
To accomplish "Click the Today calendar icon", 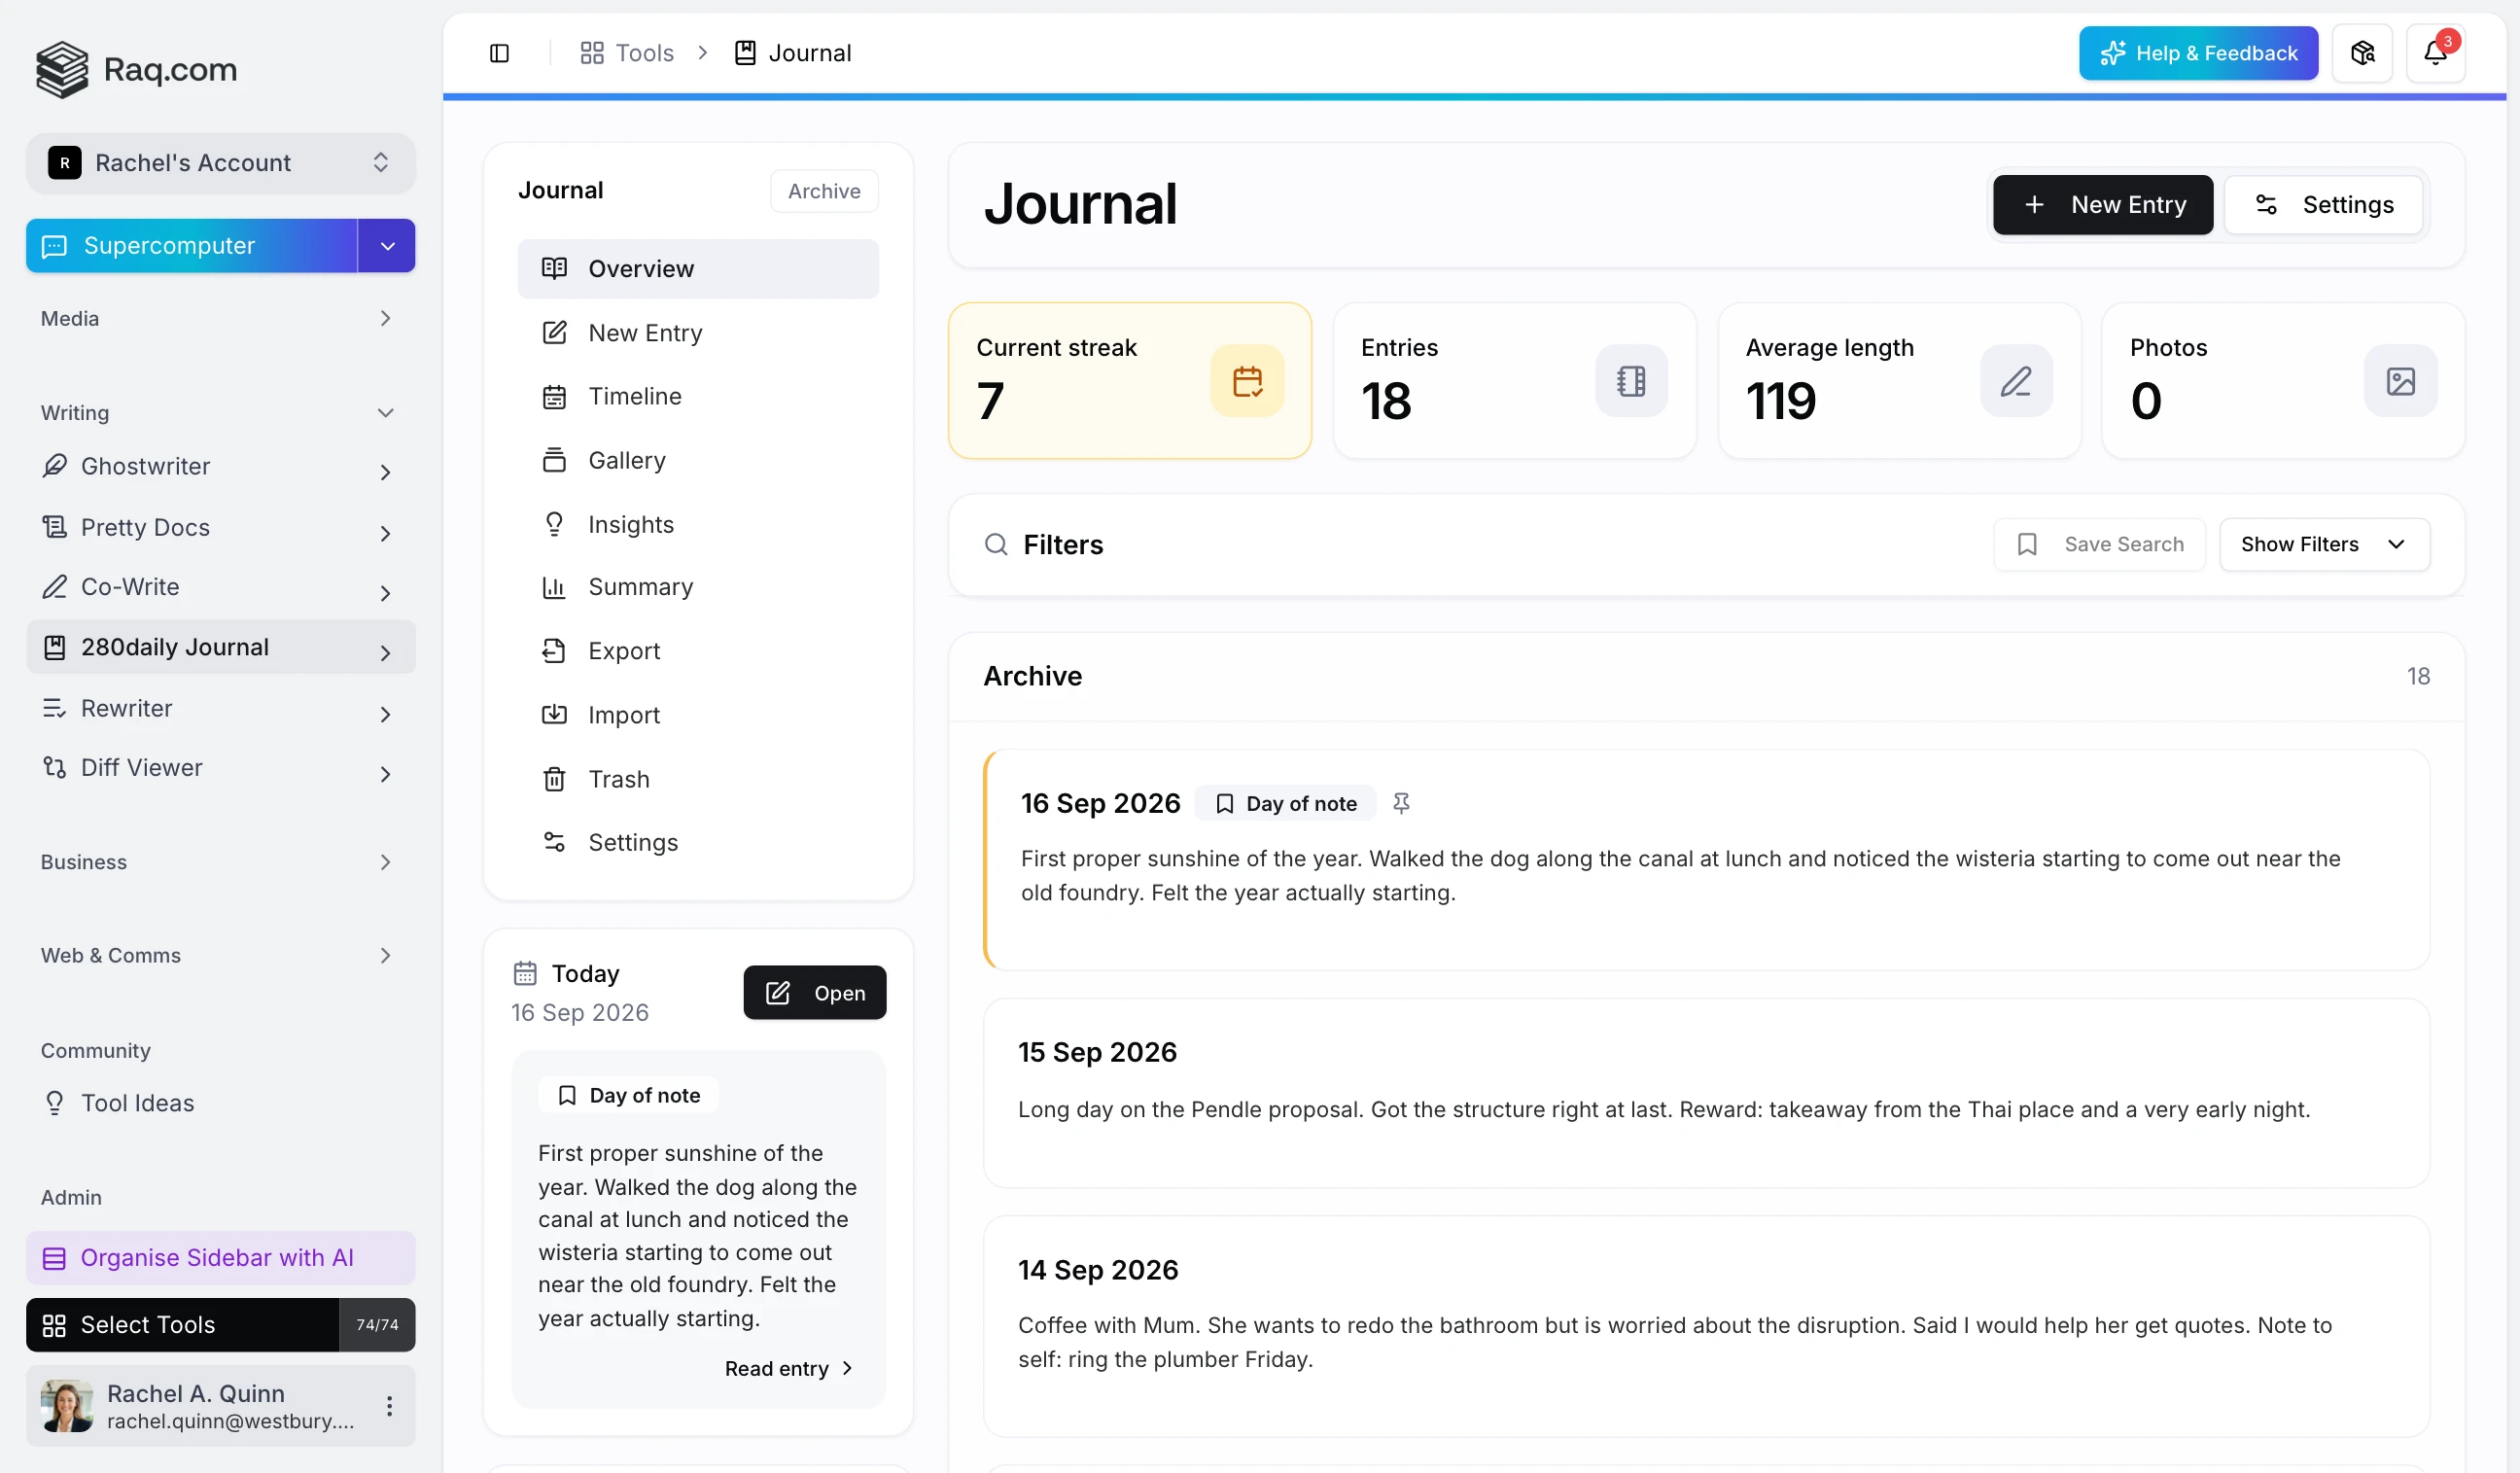I will [x=525, y=973].
